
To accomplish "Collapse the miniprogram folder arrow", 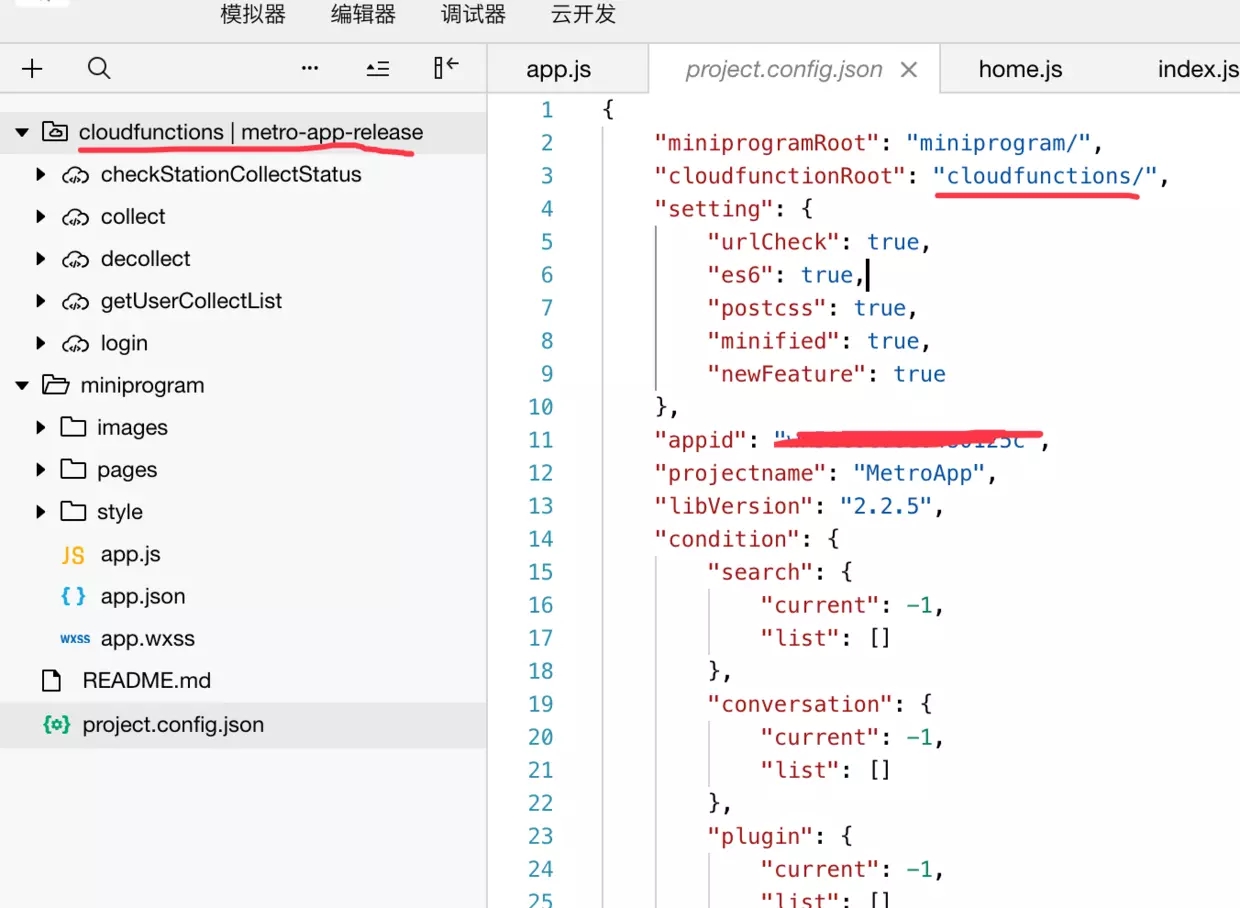I will (x=22, y=386).
